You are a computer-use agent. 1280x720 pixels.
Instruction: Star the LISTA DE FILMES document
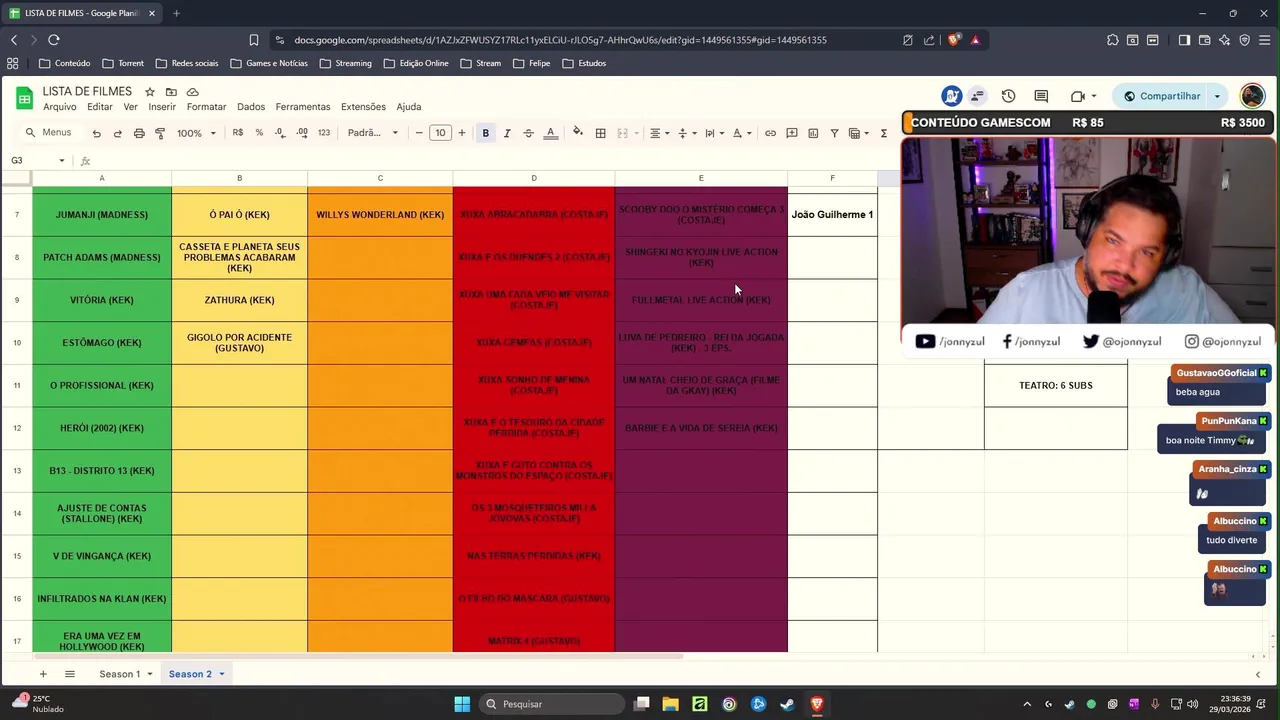(150, 92)
